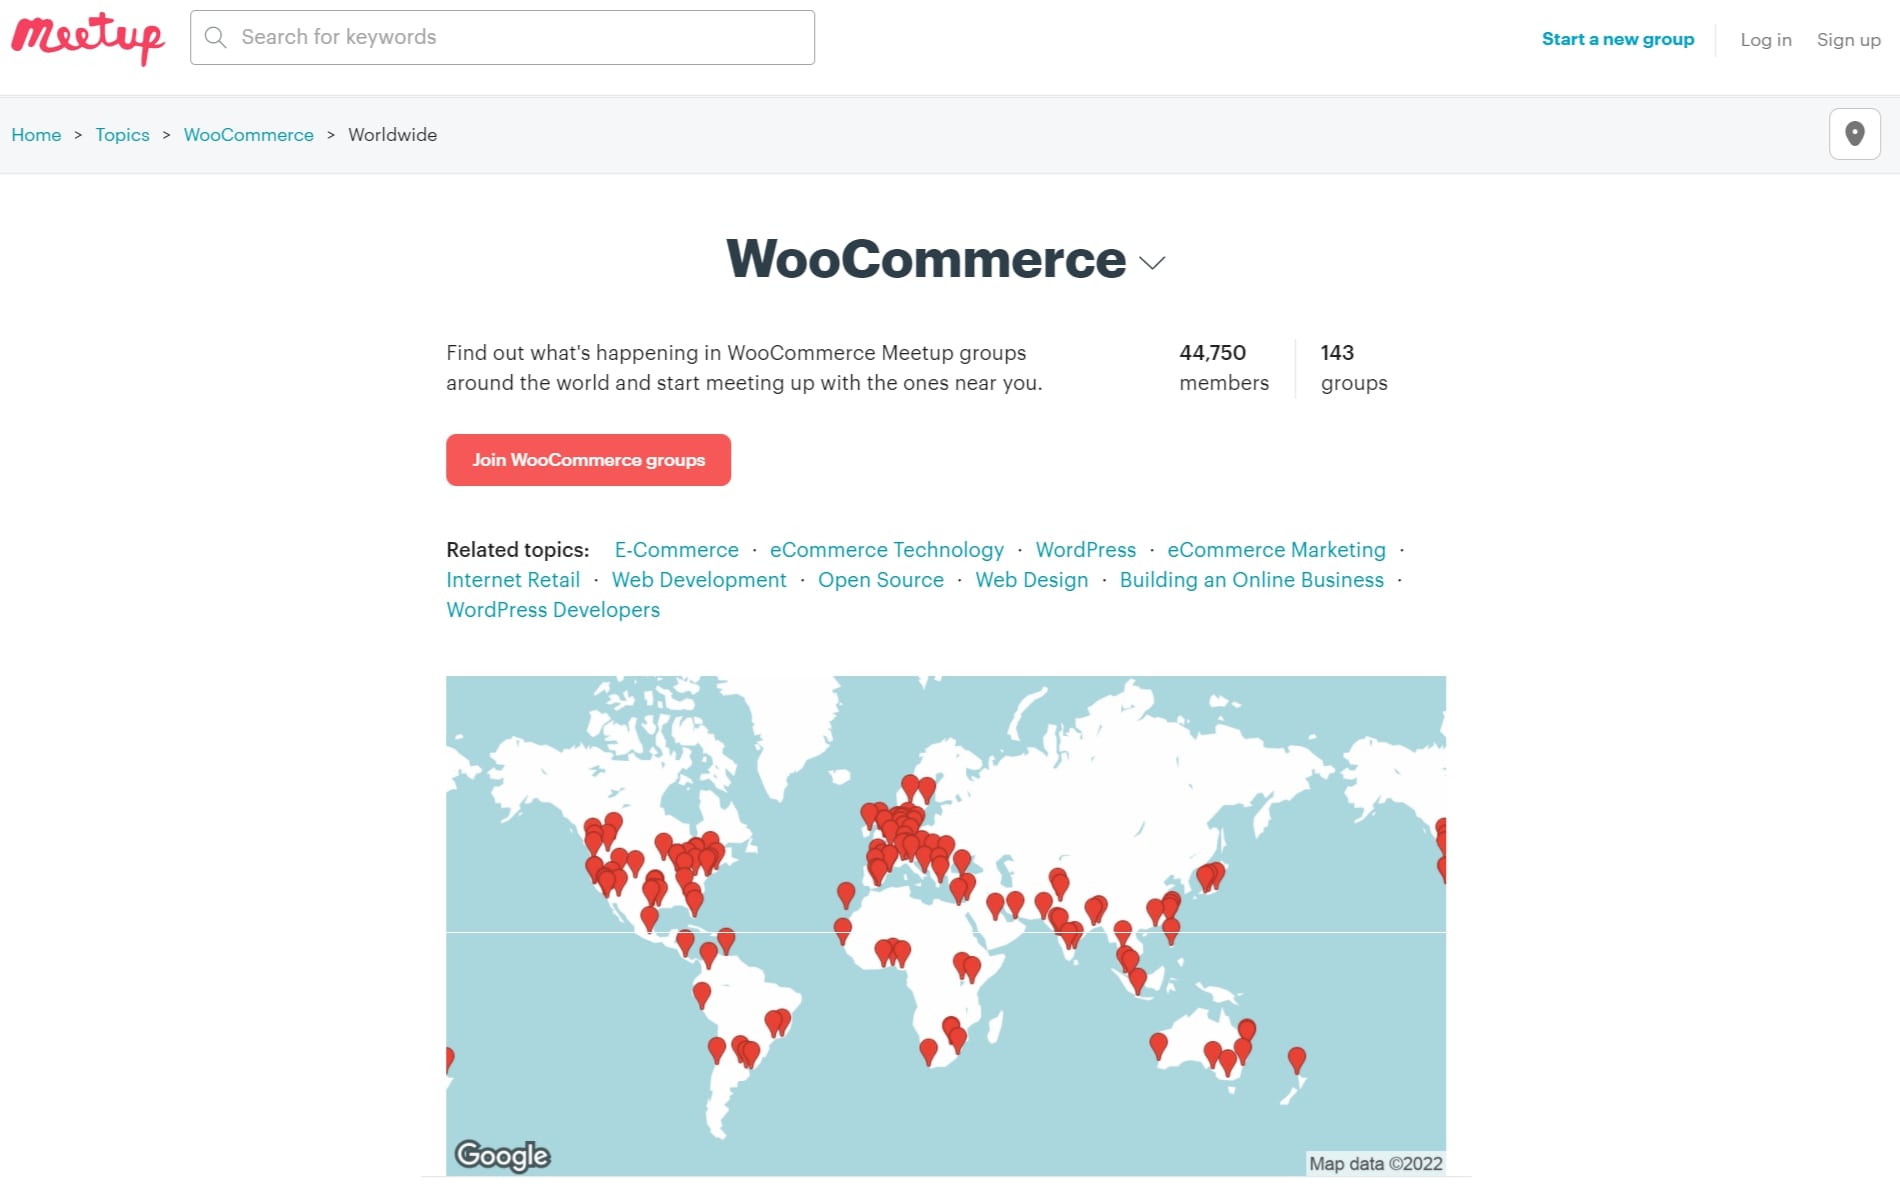Viewport: 1900px width, 1184px height.
Task: Open Internet Retail related topic
Action: (x=513, y=580)
